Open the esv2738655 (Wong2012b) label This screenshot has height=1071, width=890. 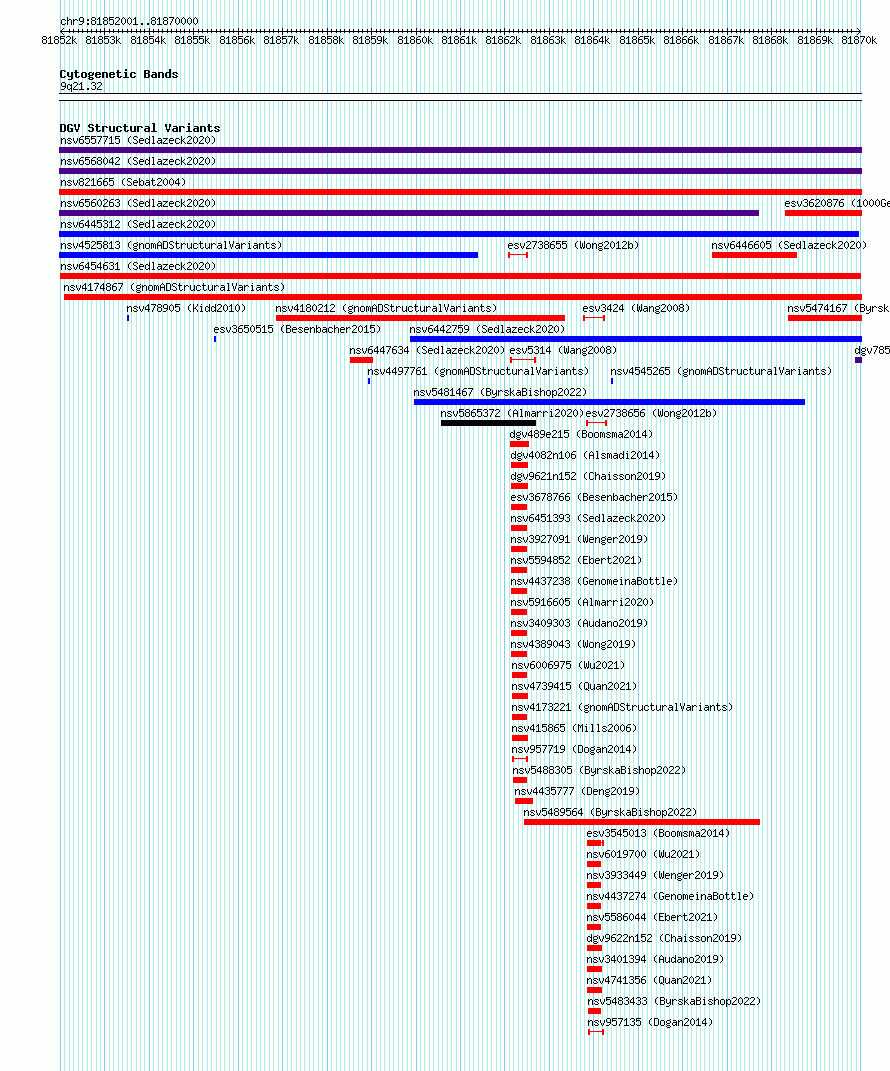pyautogui.click(x=573, y=245)
